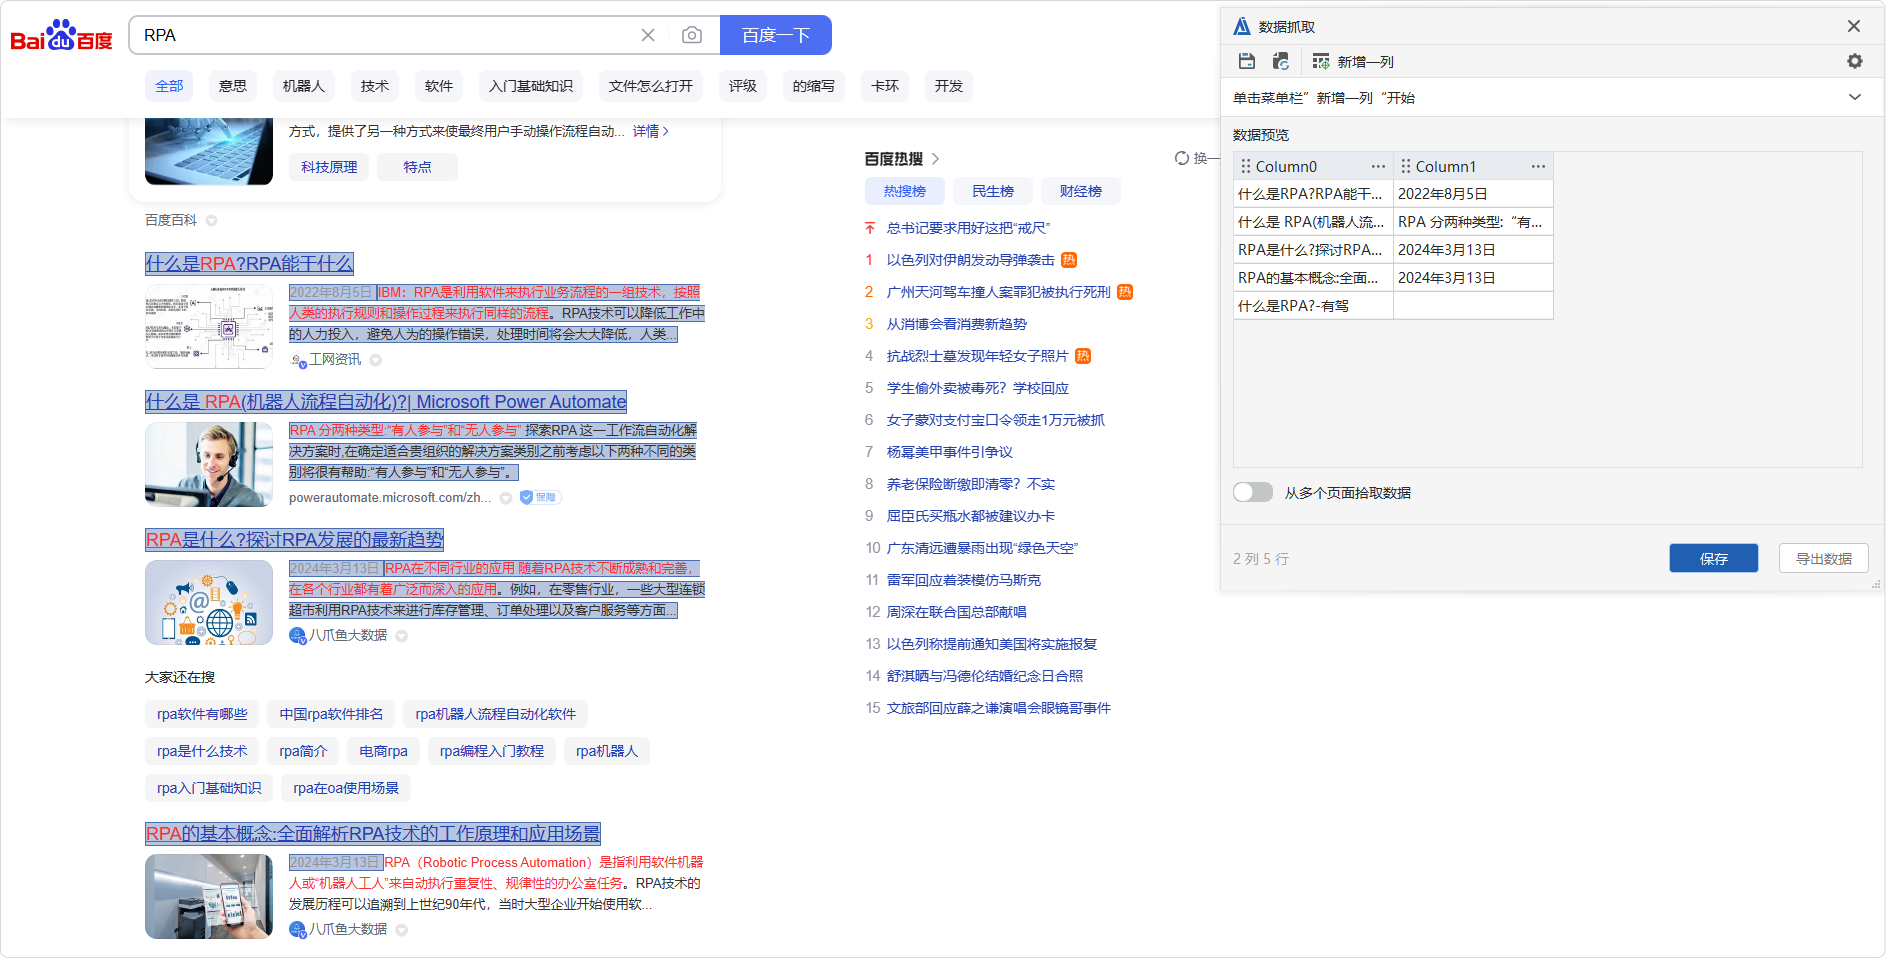Switch to the 财经榜 tab
1886x958 pixels.
1081,191
